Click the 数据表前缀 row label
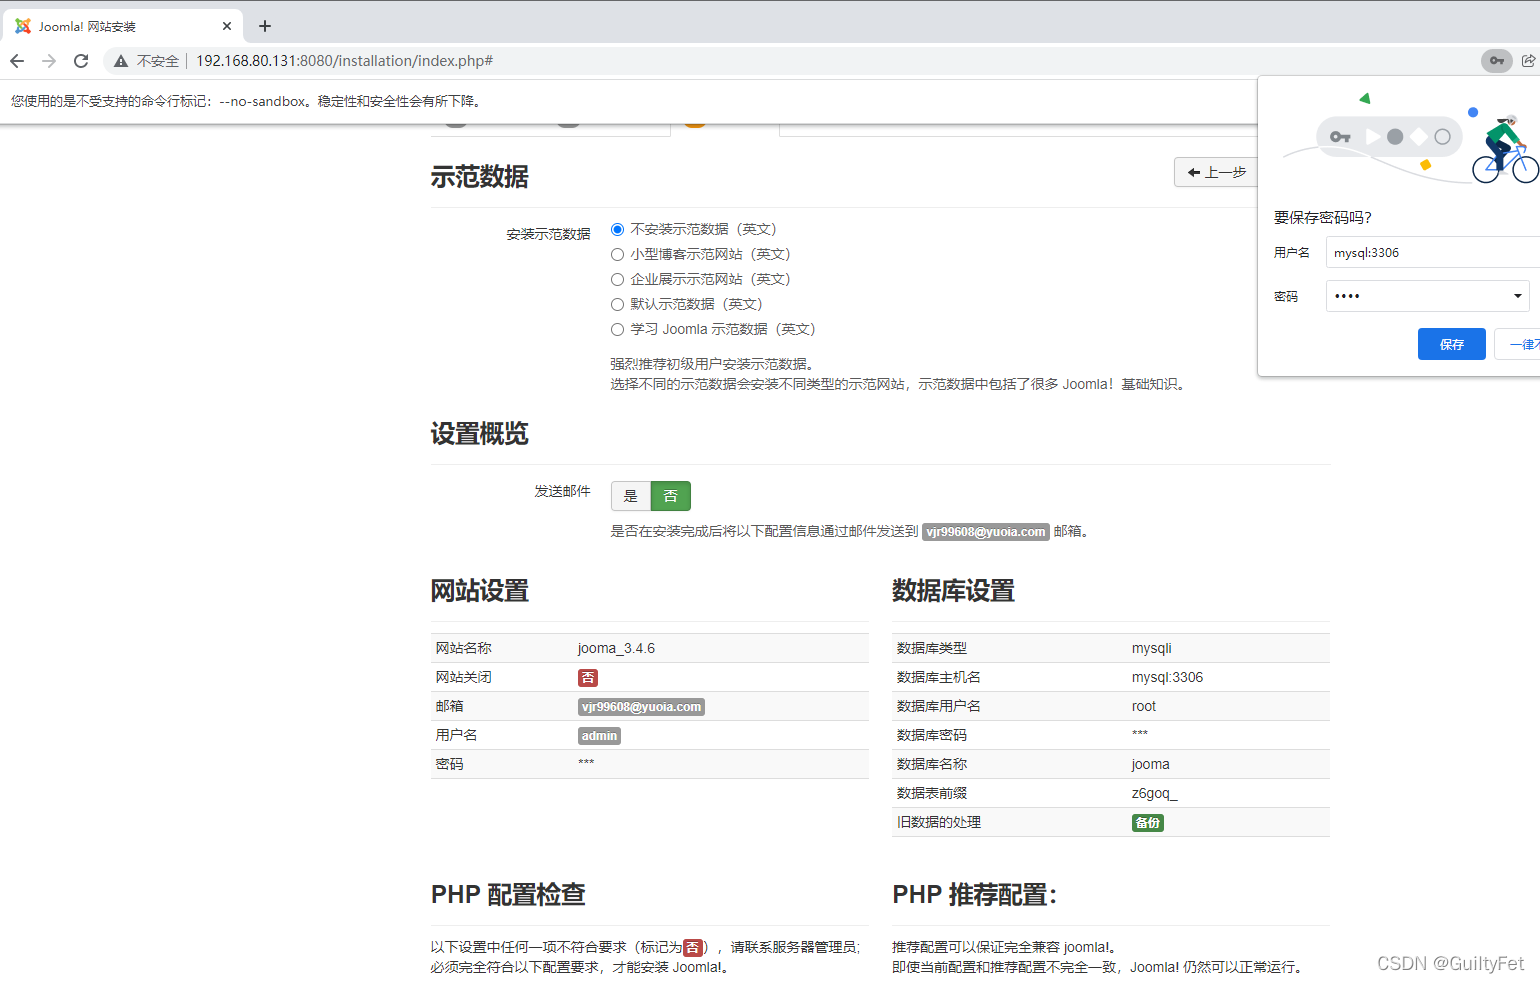The image size is (1540, 983). point(932,793)
